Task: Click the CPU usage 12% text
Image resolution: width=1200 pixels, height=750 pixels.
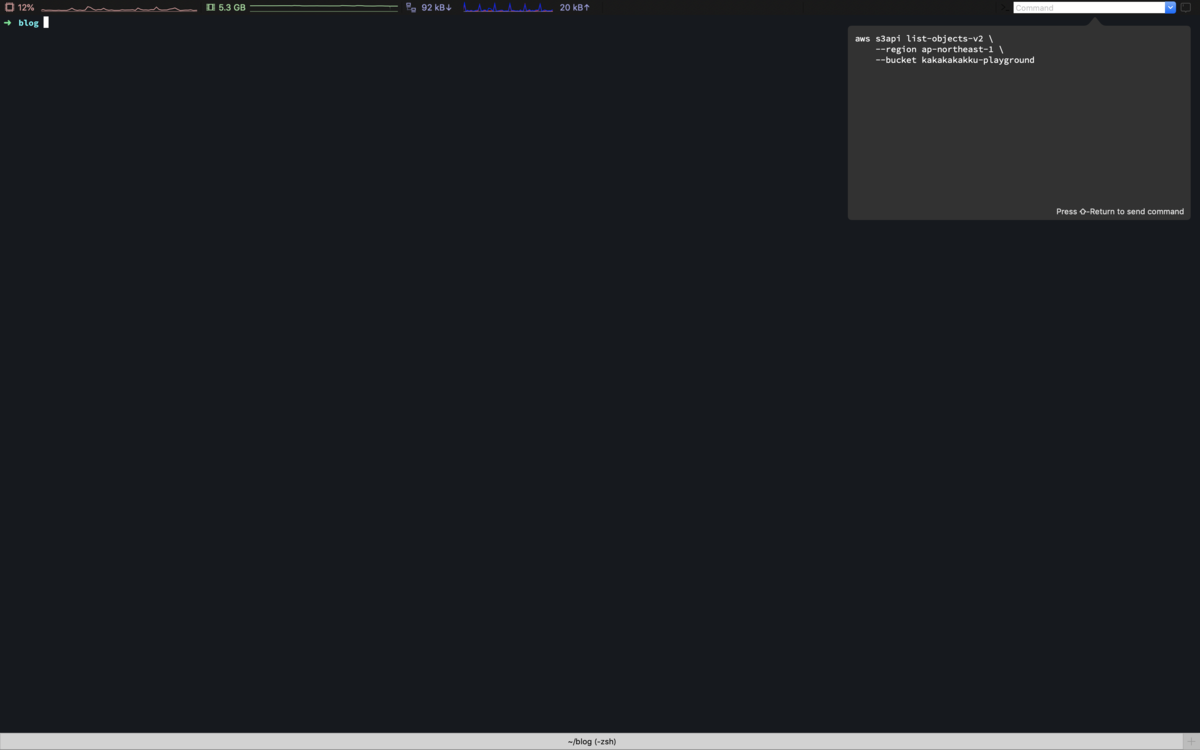Action: coord(26,7)
